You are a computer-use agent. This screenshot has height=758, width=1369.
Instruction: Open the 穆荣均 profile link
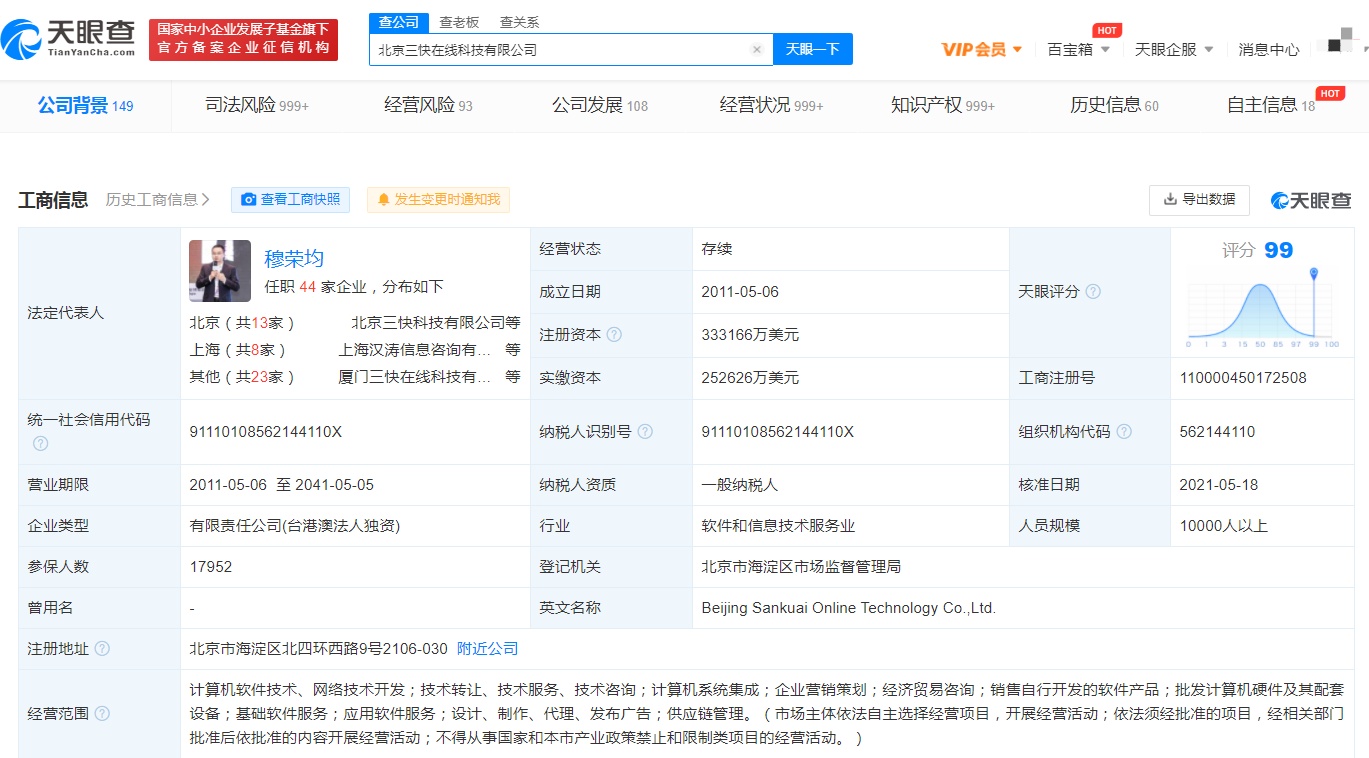click(x=294, y=259)
